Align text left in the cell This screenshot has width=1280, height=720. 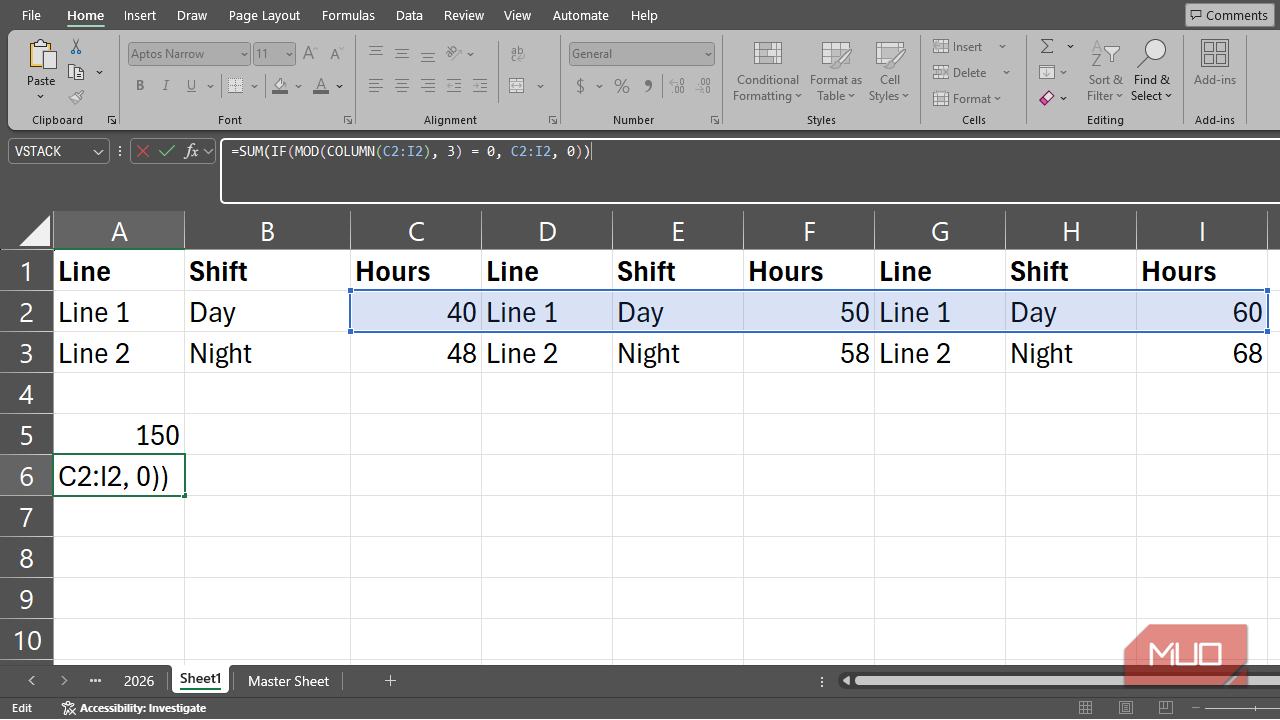pos(376,86)
